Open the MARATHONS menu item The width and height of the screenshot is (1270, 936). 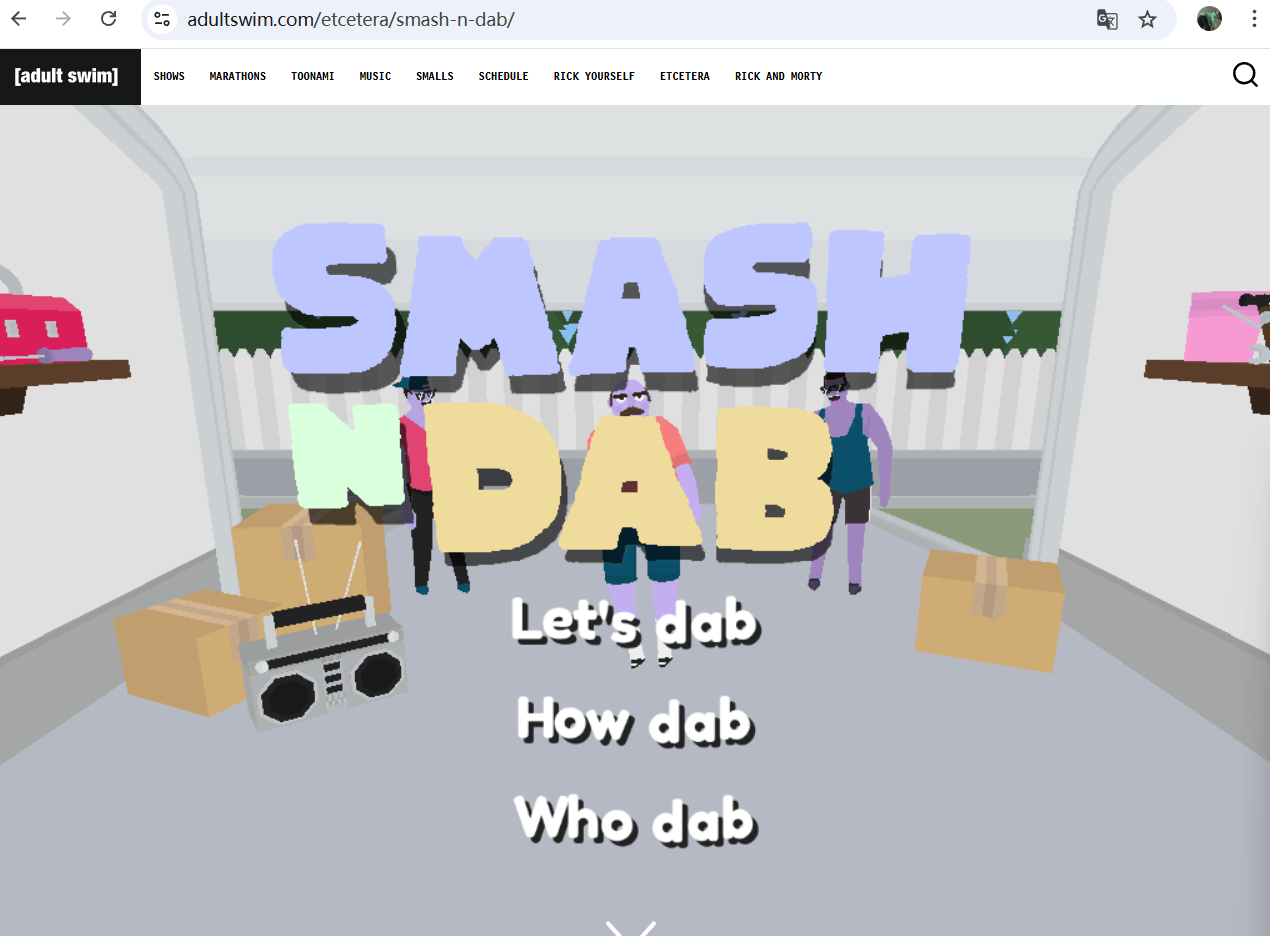[238, 76]
